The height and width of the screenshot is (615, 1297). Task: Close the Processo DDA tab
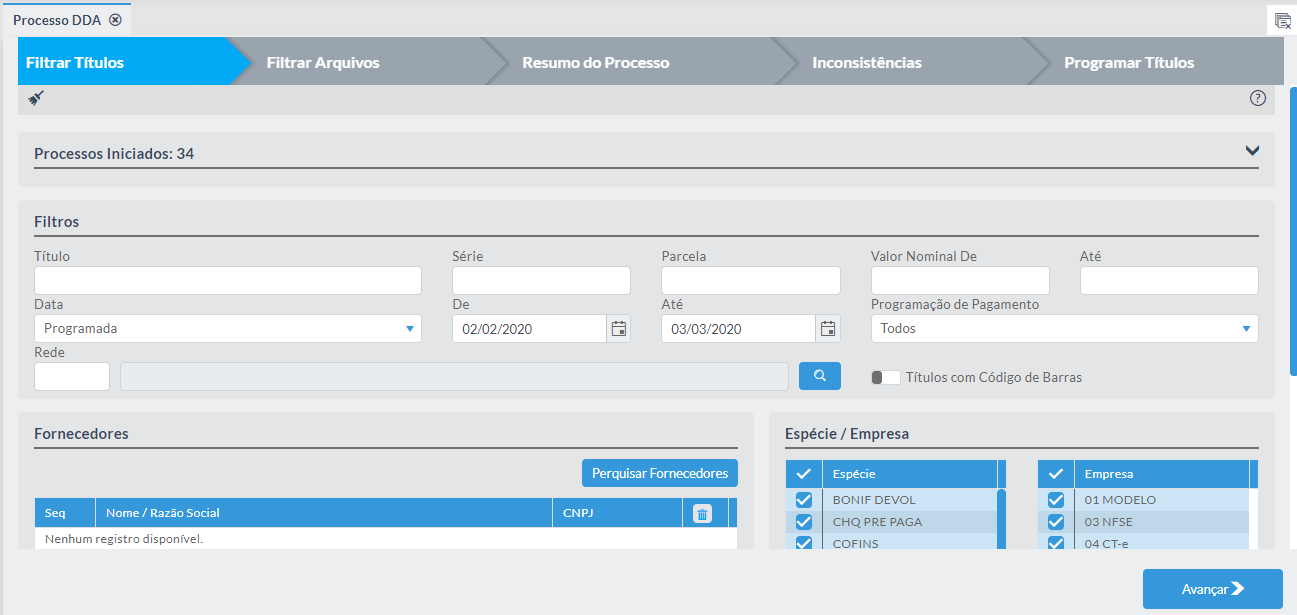[115, 20]
